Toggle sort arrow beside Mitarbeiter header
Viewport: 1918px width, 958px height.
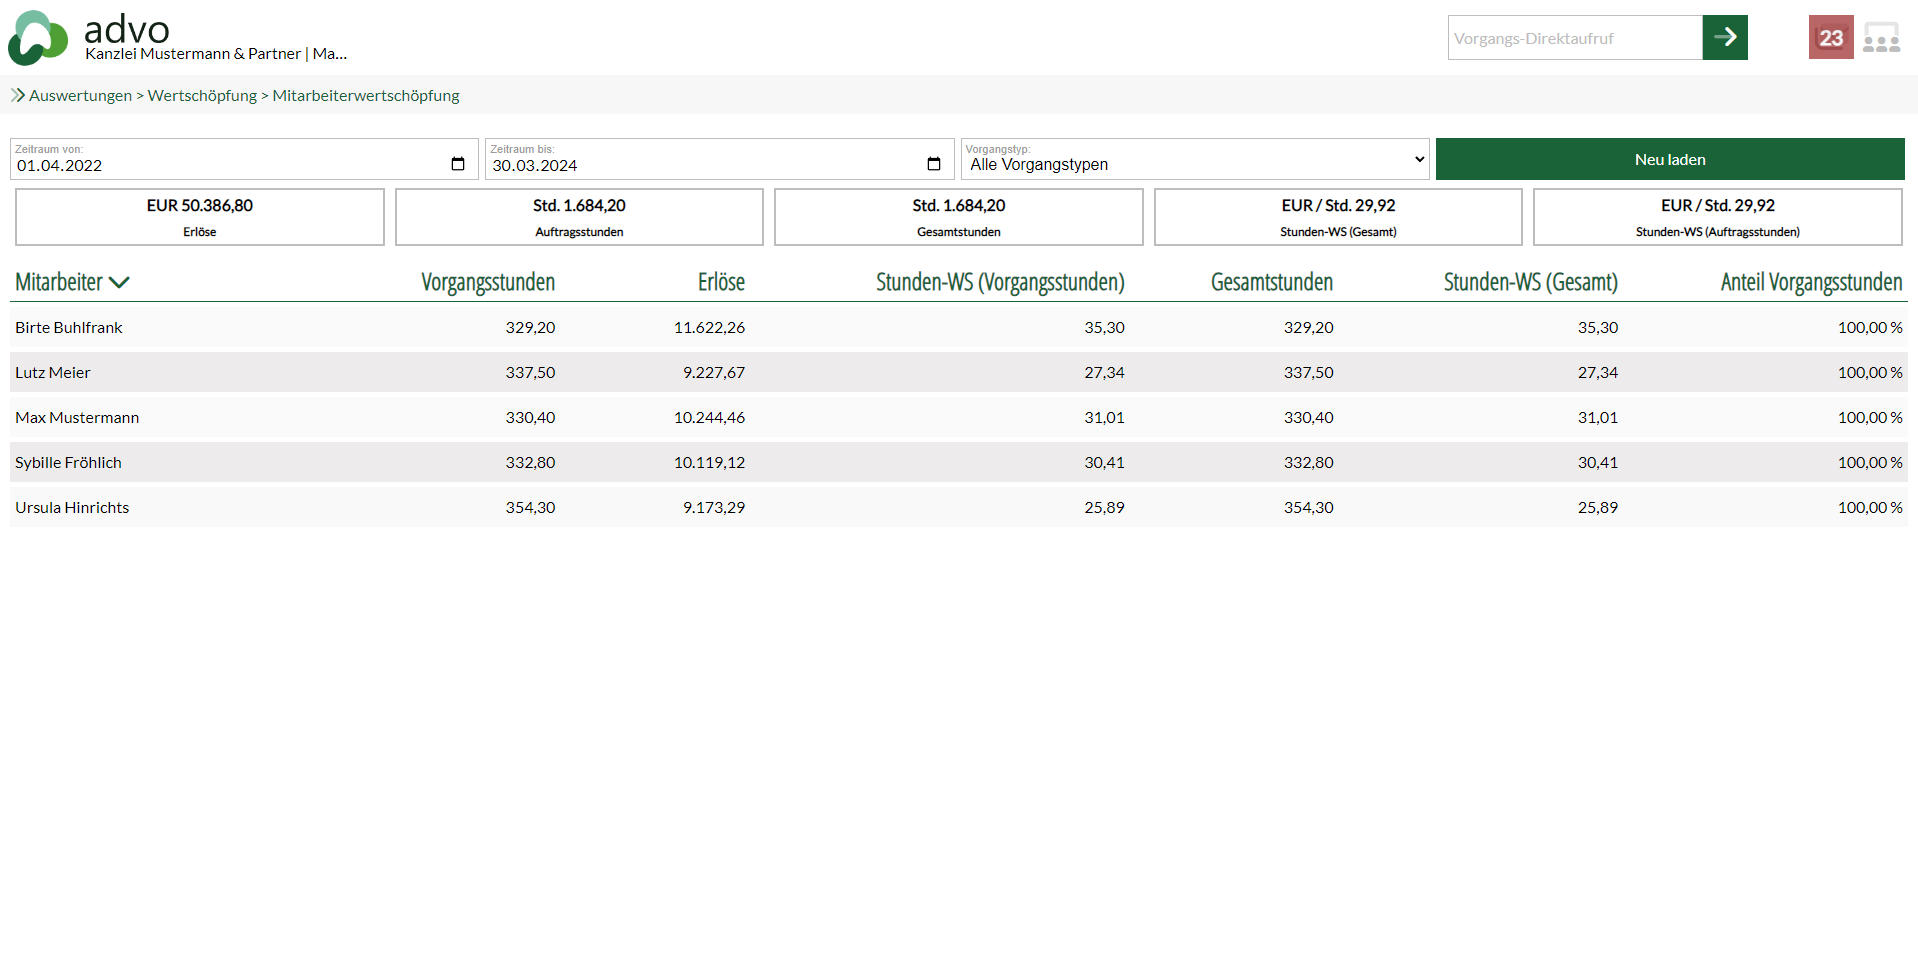(x=119, y=283)
